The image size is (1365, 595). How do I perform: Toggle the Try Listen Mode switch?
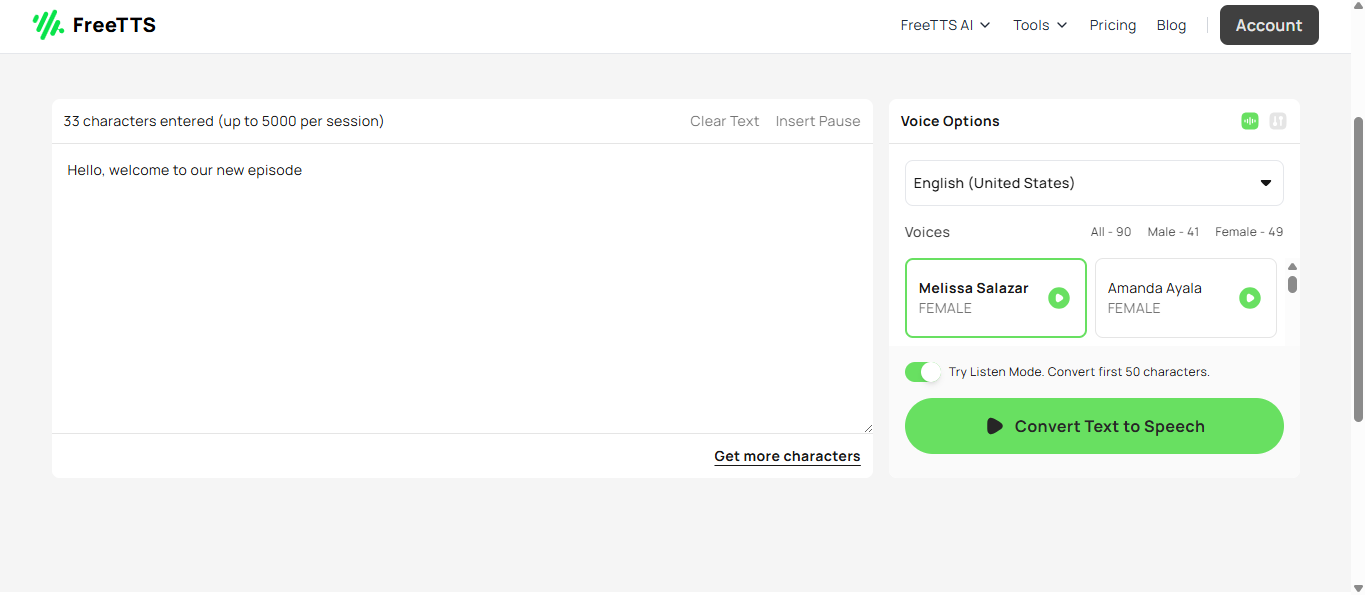click(923, 372)
